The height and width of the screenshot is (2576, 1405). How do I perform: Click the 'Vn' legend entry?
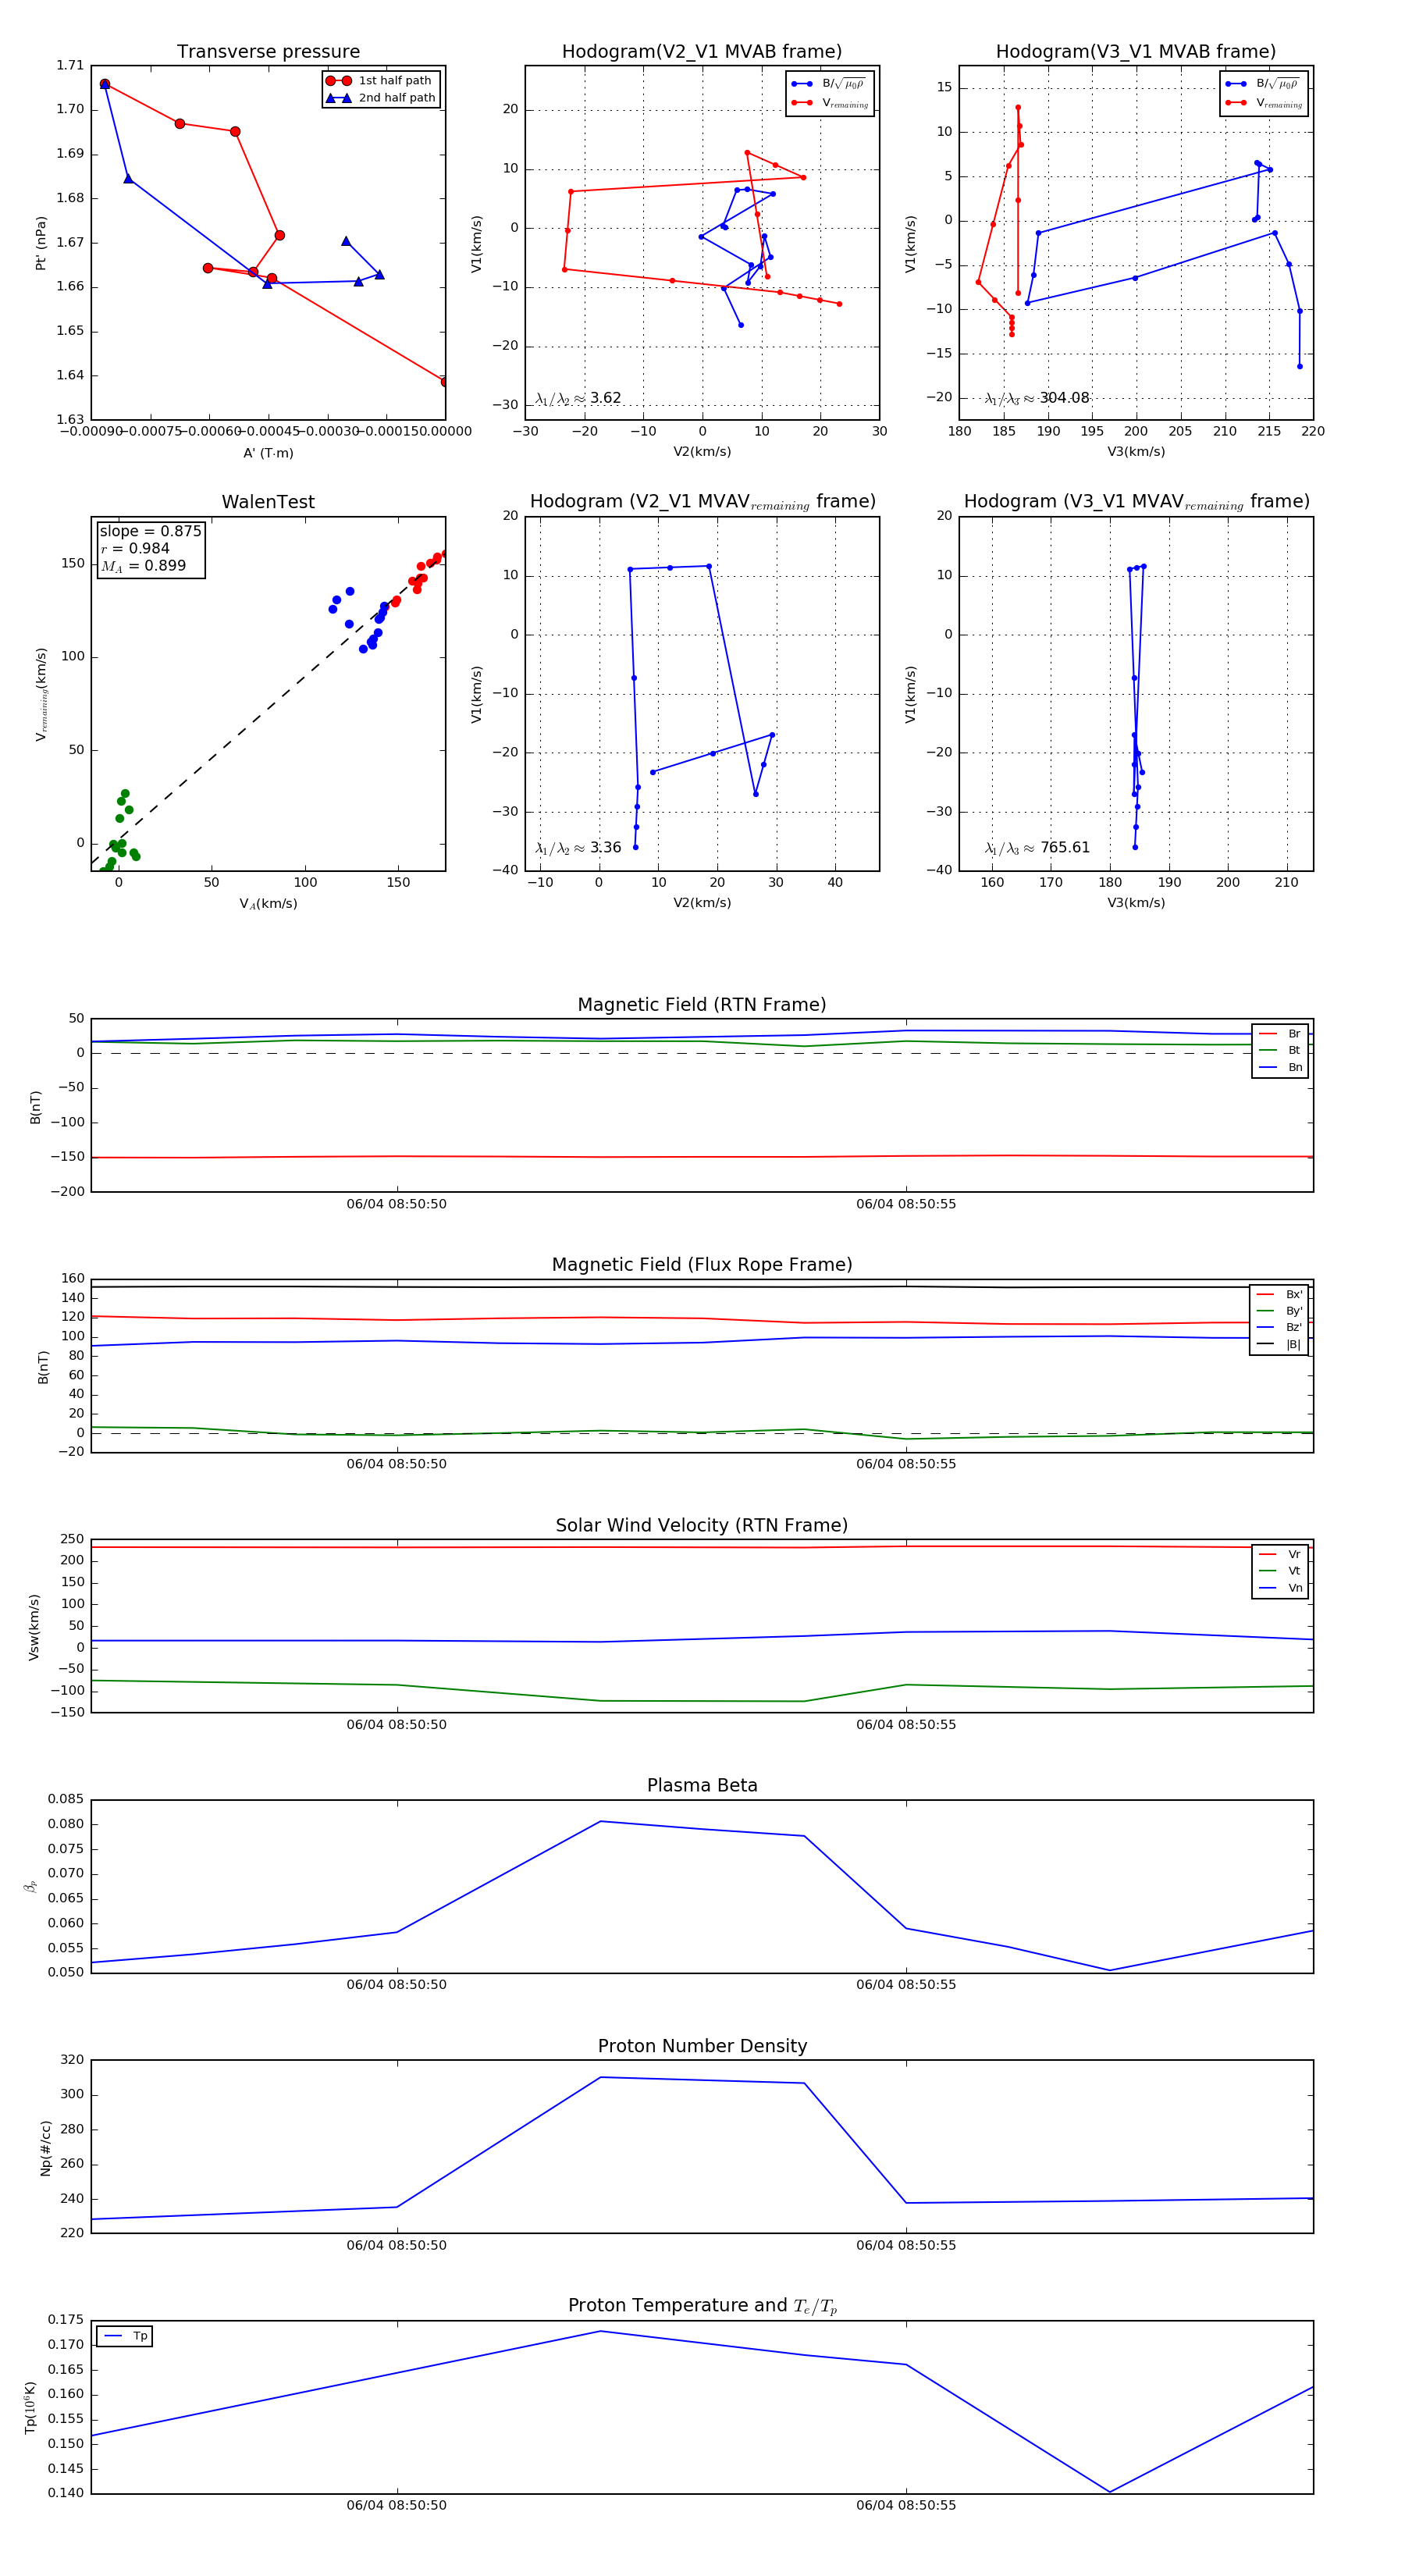tap(1281, 1588)
